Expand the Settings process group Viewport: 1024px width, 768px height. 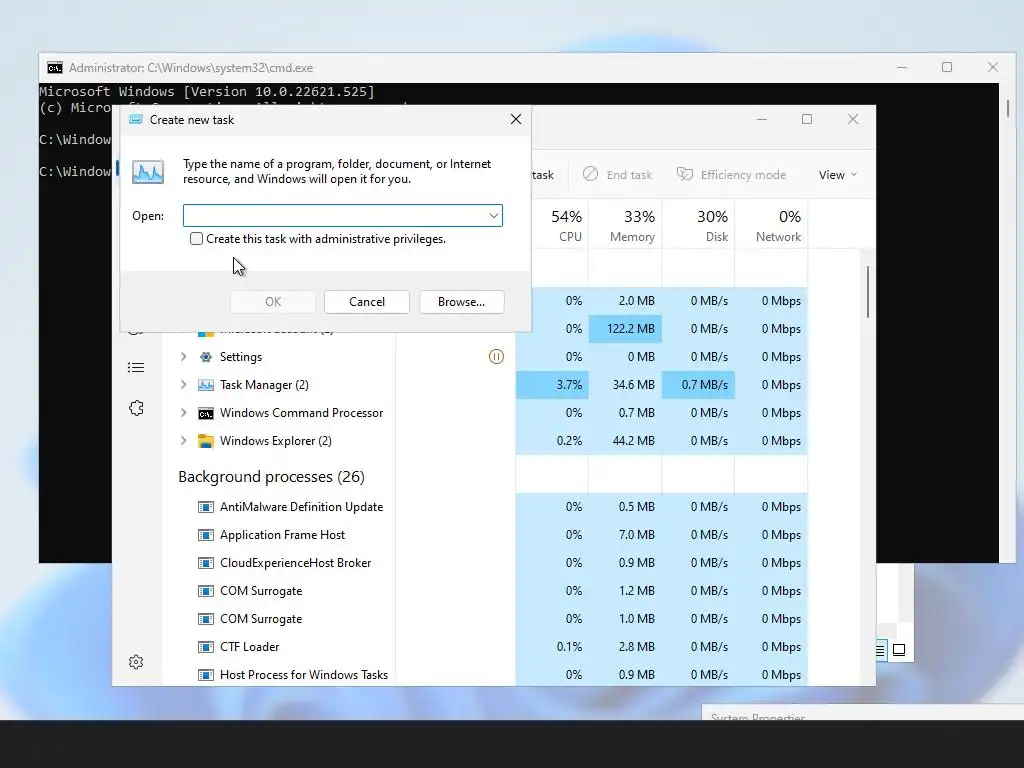(184, 357)
